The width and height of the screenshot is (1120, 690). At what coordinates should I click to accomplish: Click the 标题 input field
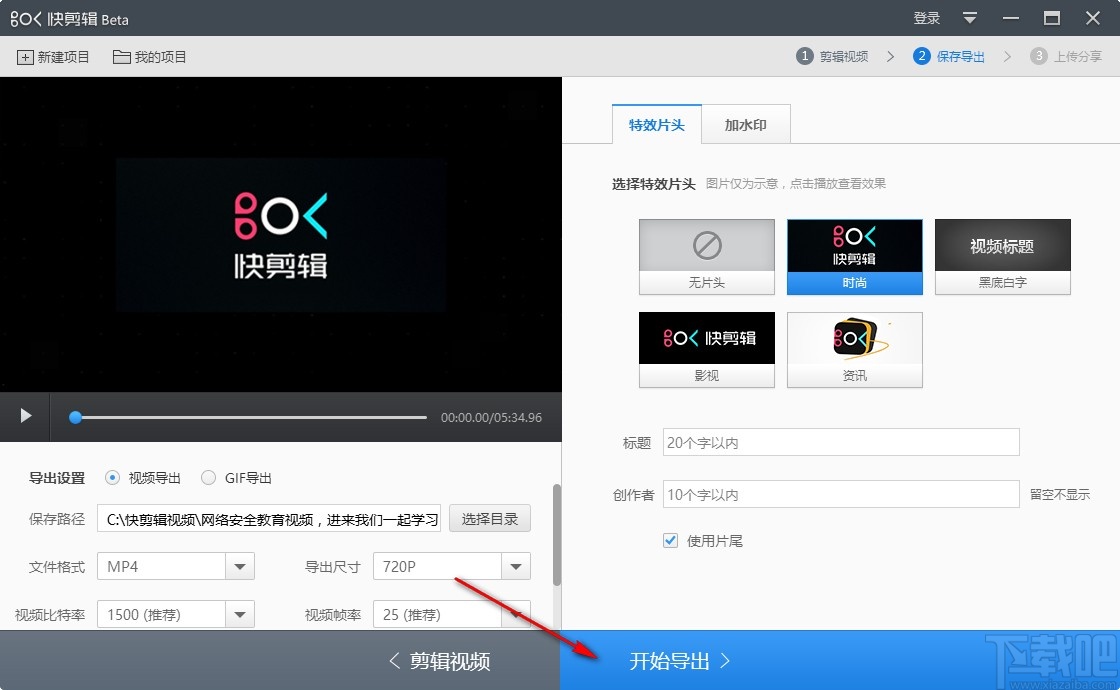841,442
